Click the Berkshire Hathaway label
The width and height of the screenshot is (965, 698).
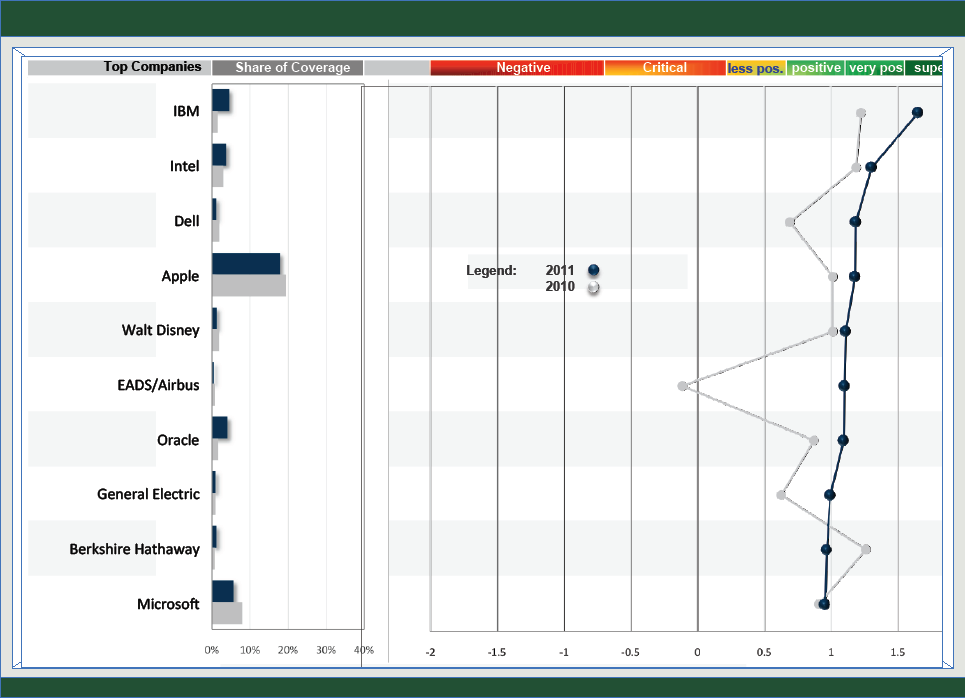point(134,549)
